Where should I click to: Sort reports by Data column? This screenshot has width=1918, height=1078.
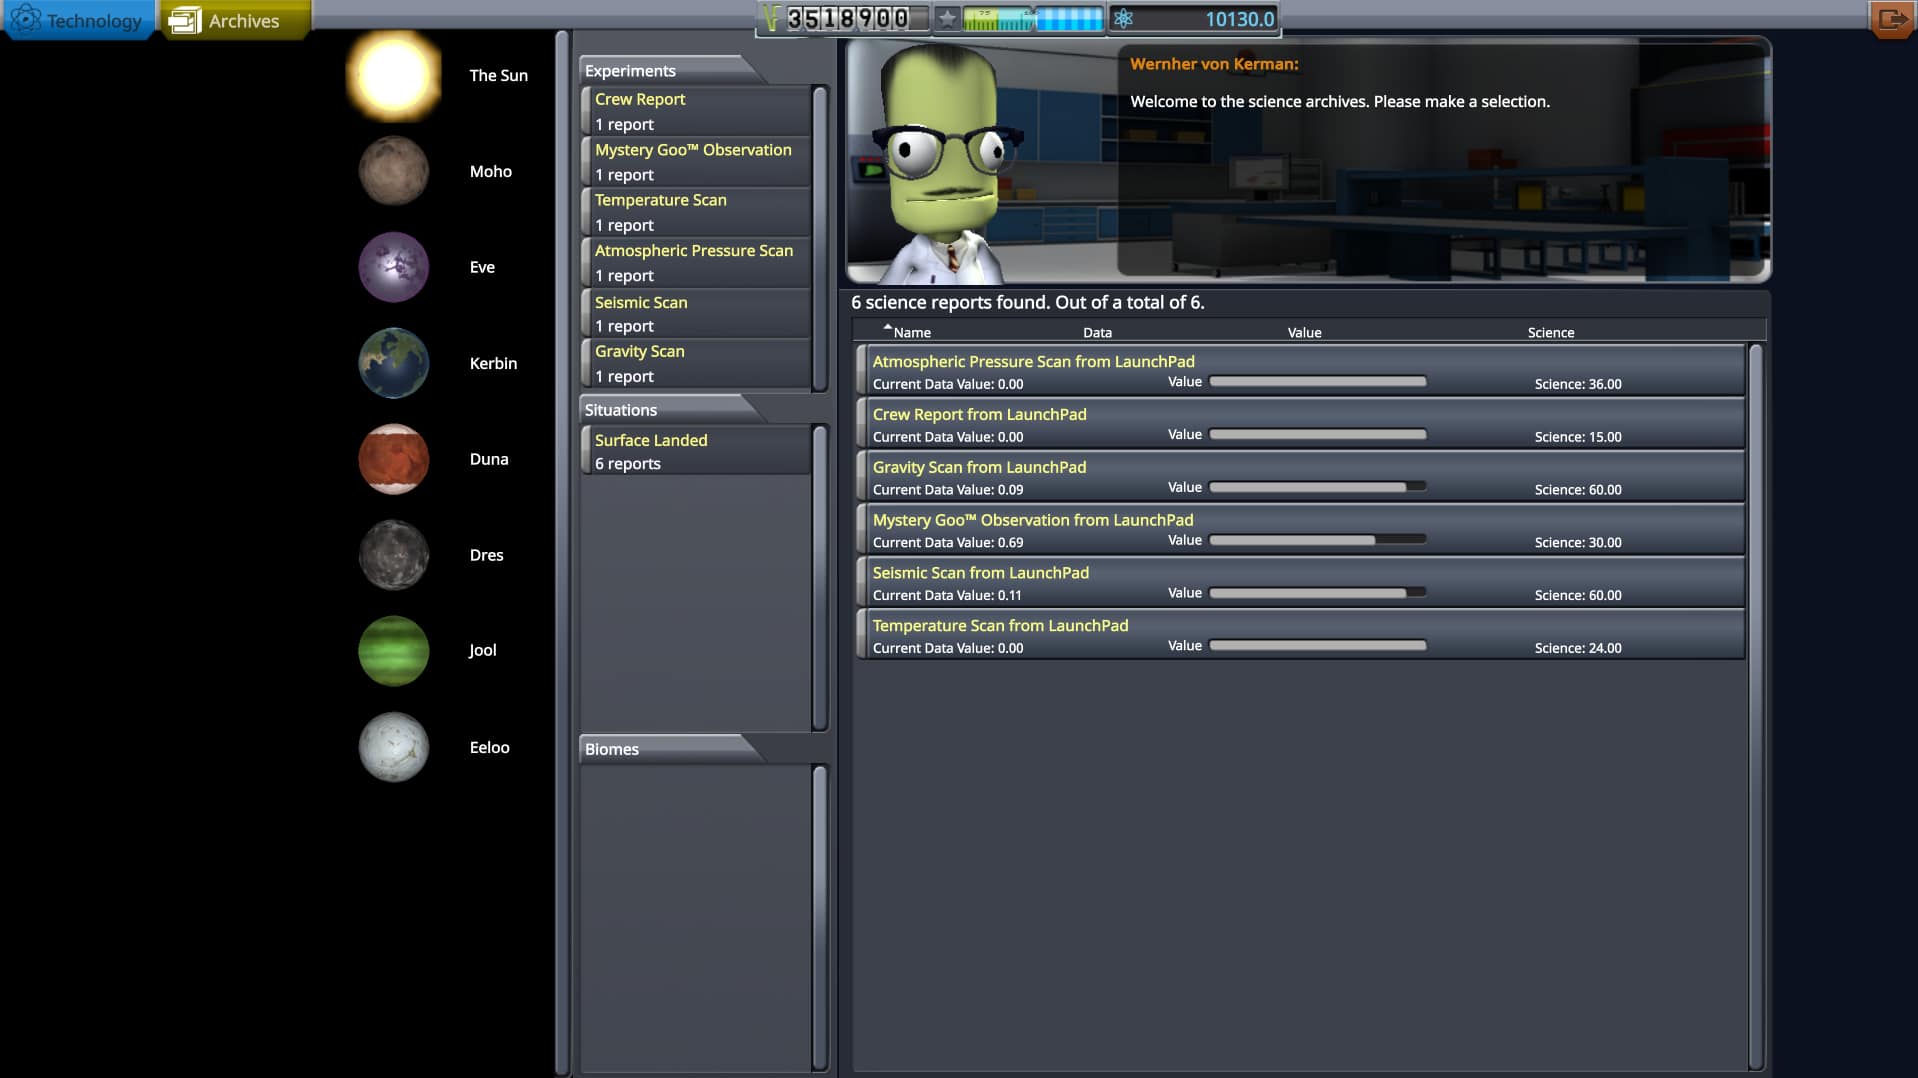coord(1097,332)
